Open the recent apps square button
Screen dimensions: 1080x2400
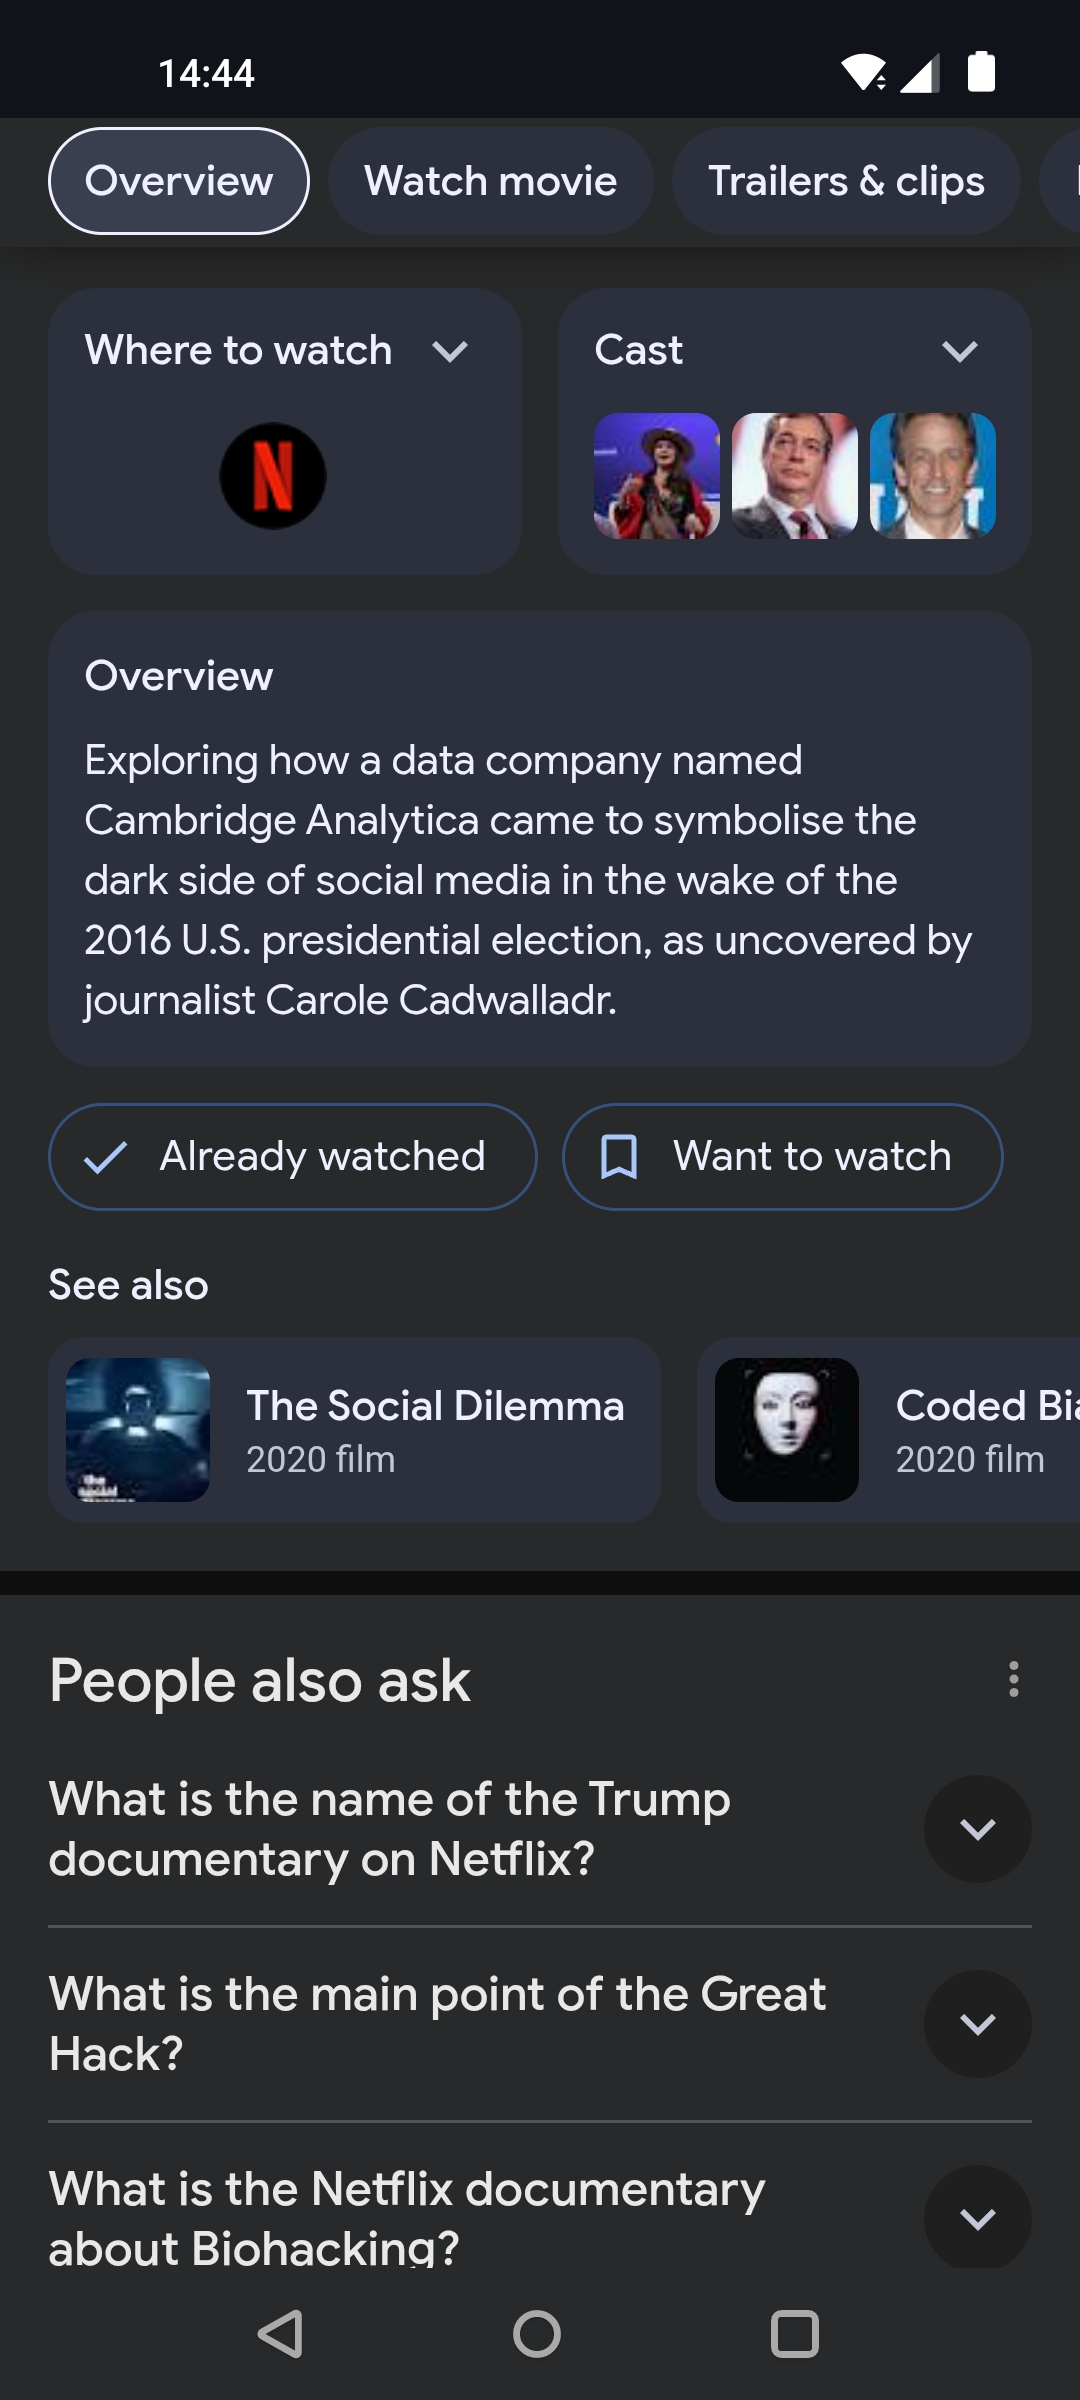(x=795, y=2335)
